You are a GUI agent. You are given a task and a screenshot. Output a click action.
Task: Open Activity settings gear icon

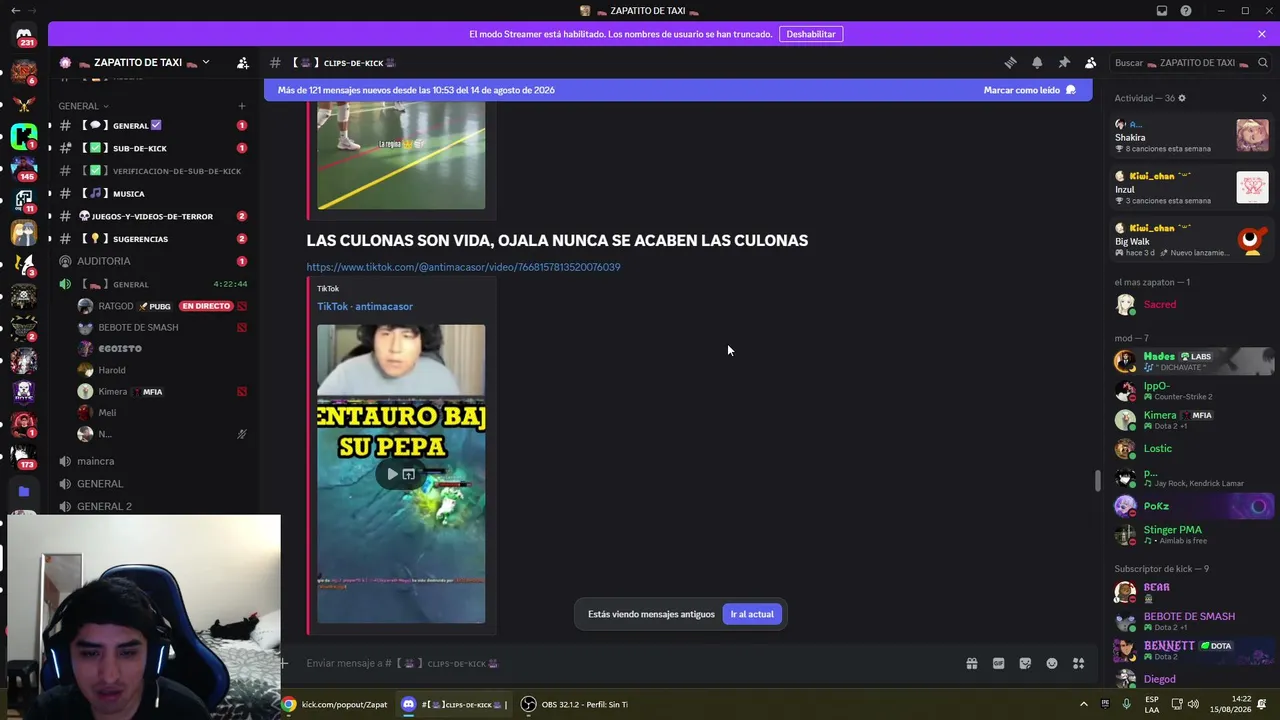[x=1182, y=98]
